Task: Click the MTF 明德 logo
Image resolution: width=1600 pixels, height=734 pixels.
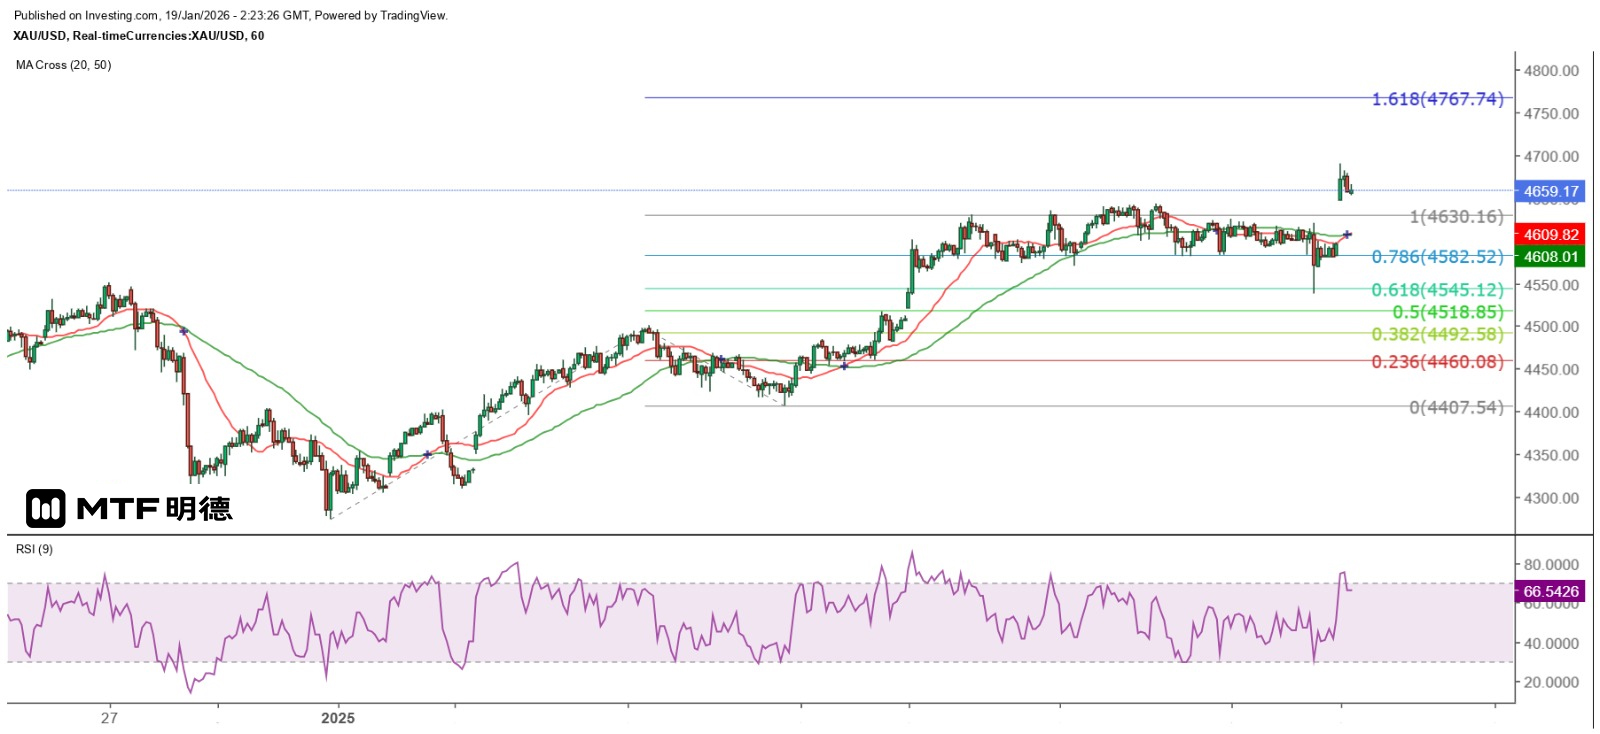Action: [x=129, y=509]
